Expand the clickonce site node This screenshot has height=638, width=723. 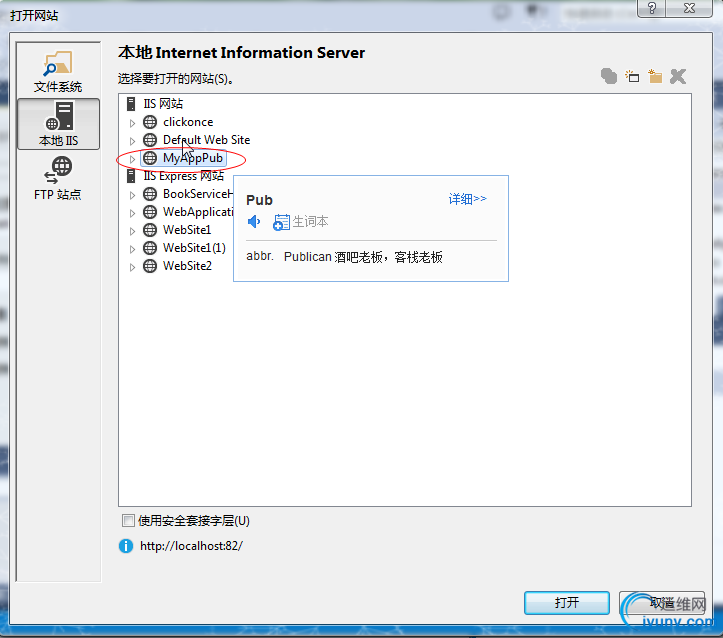click(132, 123)
